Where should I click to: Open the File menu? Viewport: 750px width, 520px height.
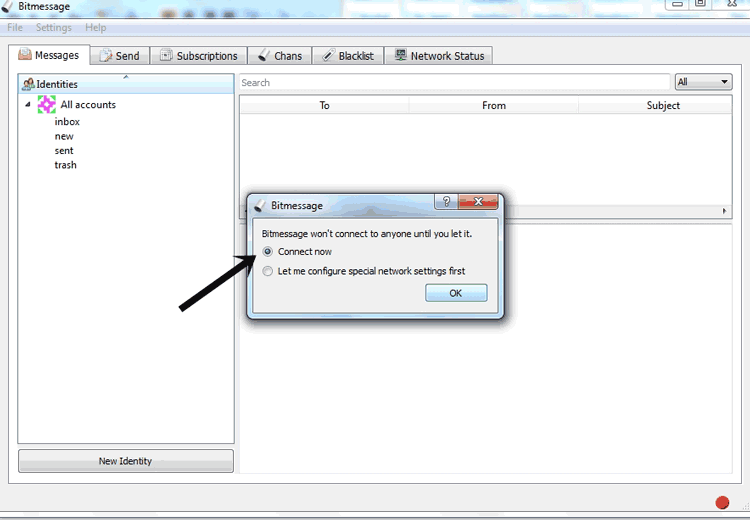click(15, 28)
